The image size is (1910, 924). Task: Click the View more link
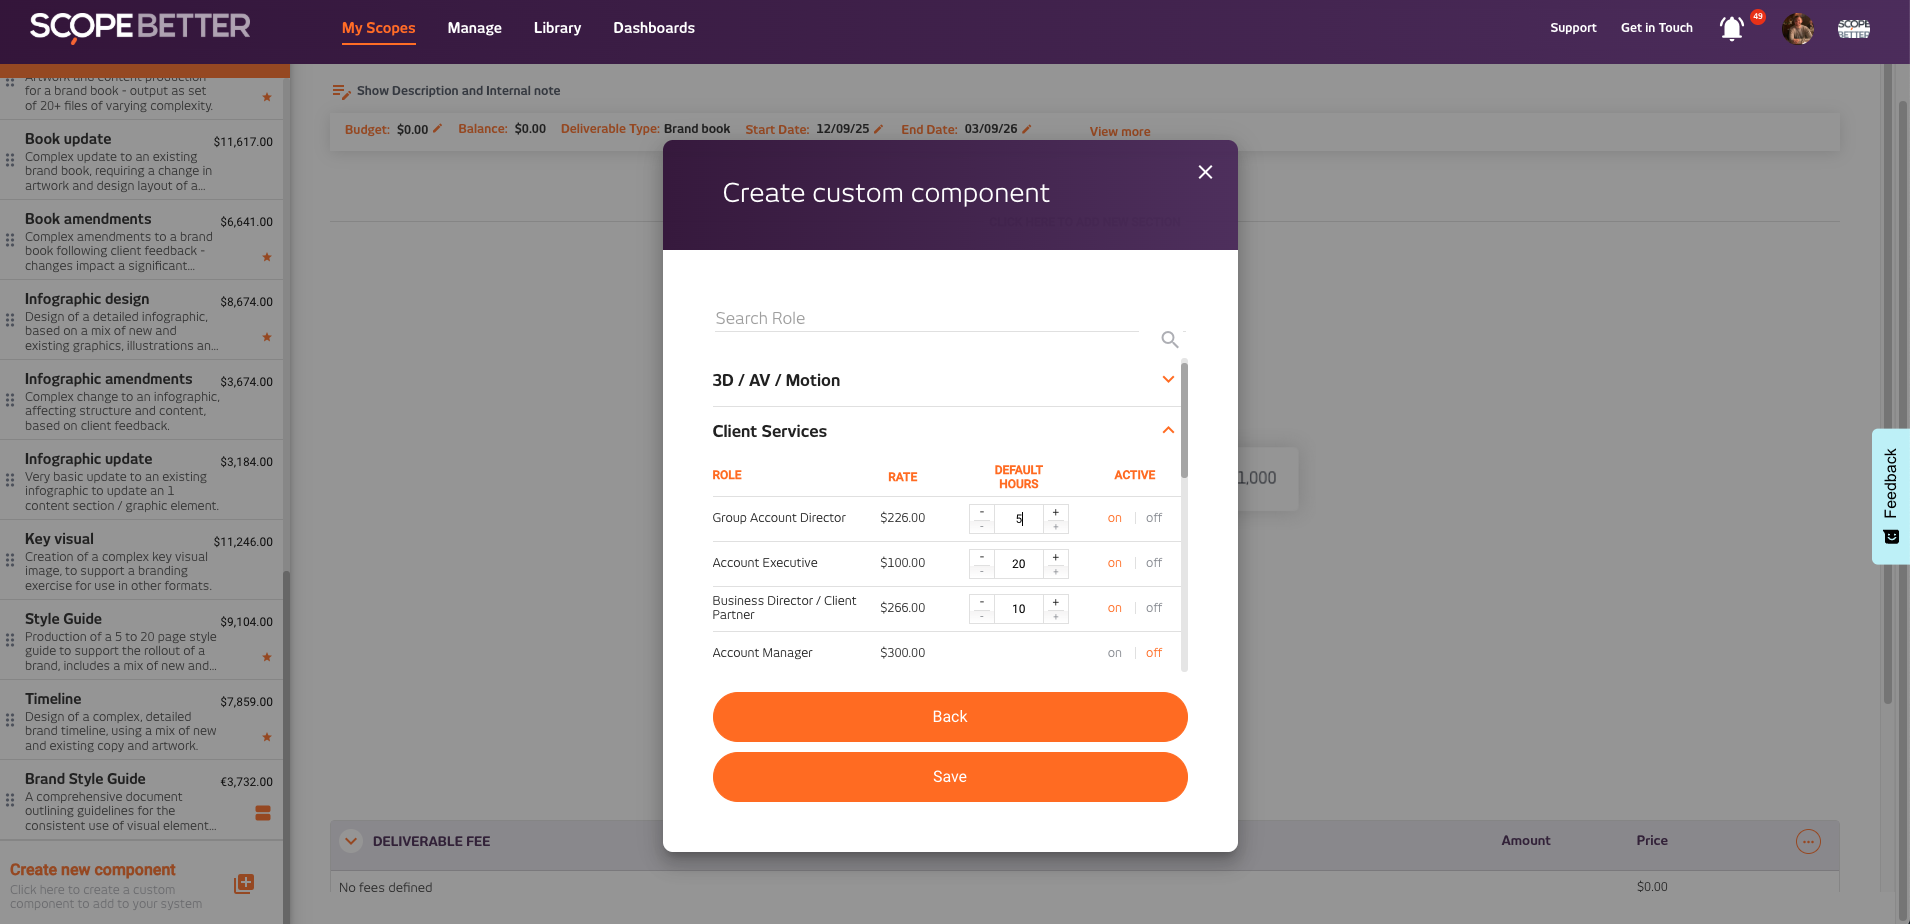pyautogui.click(x=1119, y=132)
